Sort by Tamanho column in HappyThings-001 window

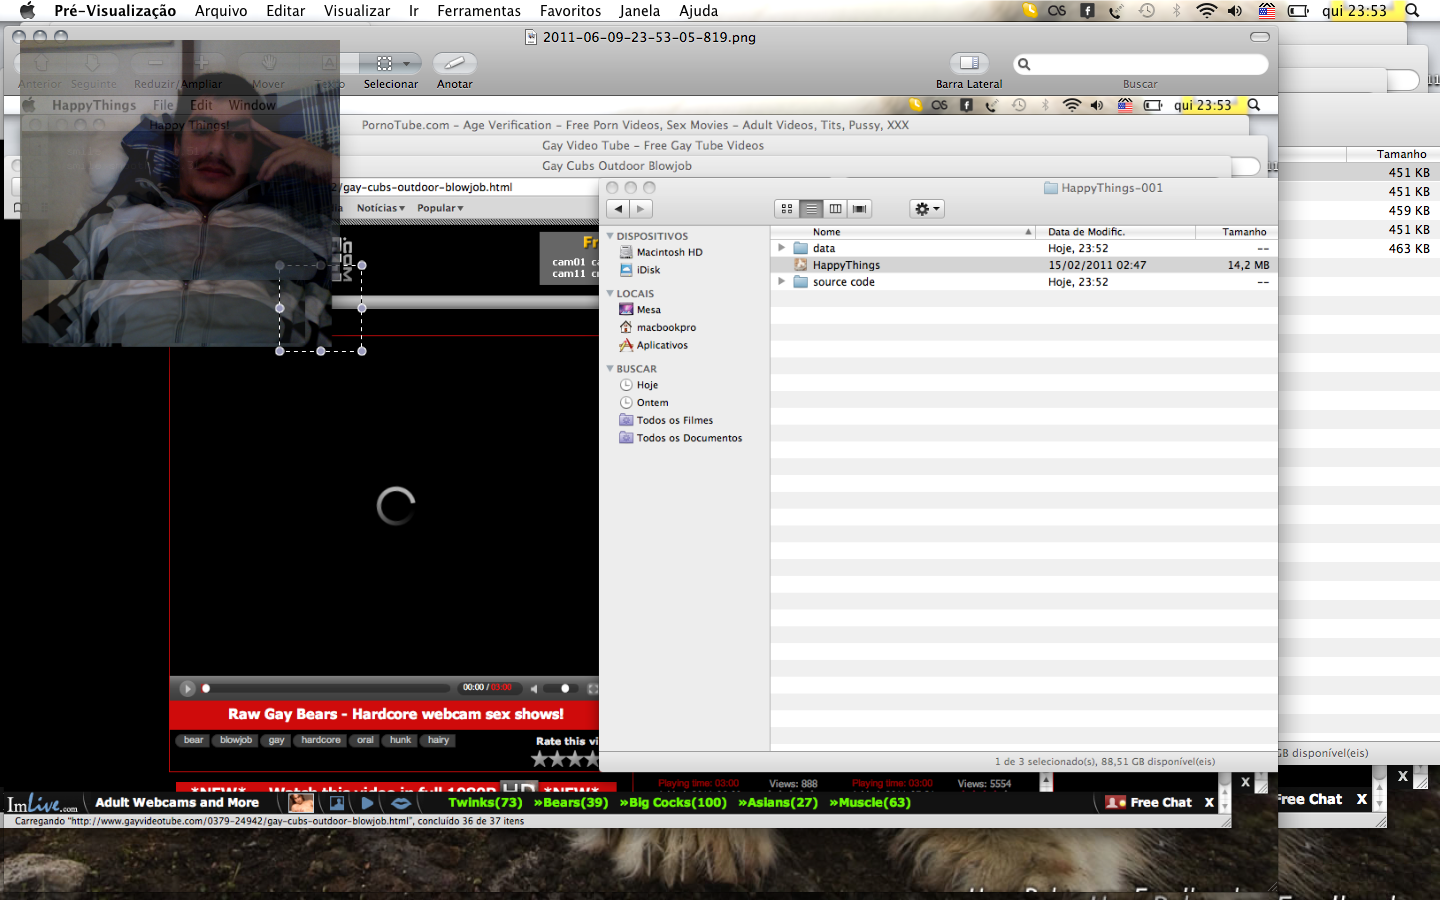1237,232
